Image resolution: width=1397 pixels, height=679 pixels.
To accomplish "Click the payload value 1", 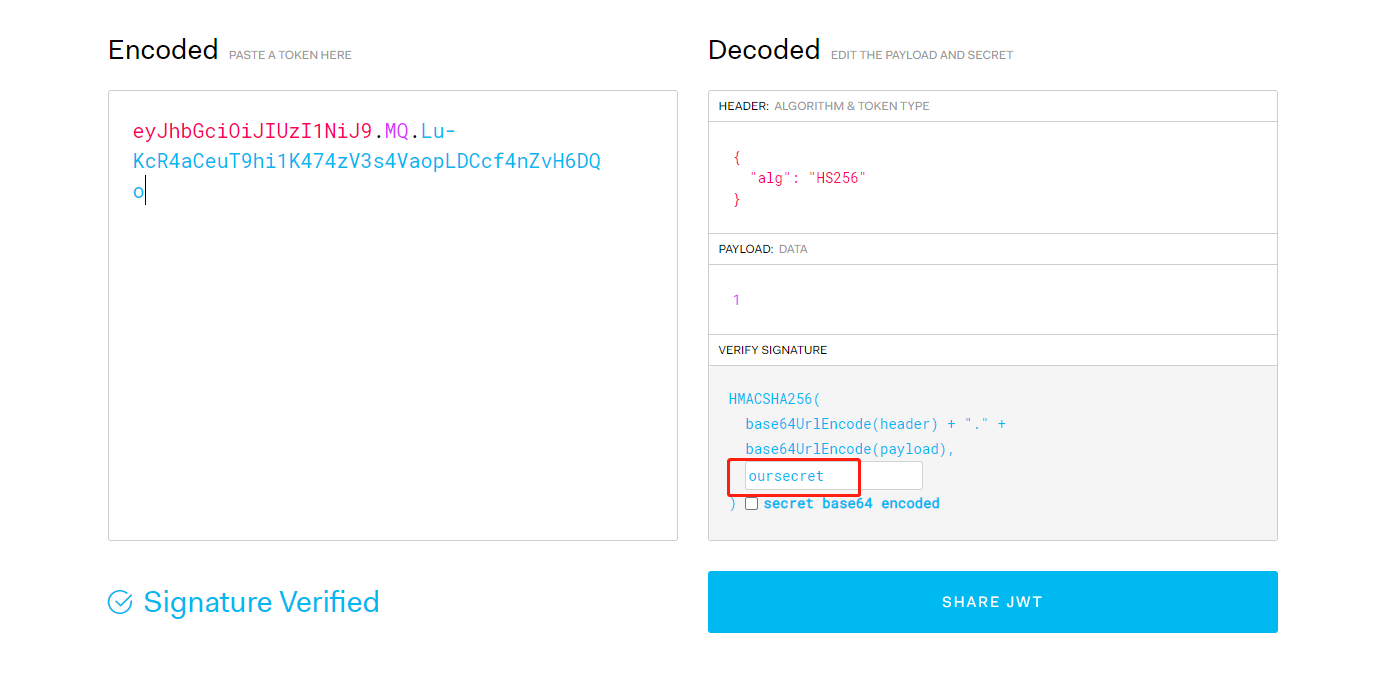I will [737, 300].
